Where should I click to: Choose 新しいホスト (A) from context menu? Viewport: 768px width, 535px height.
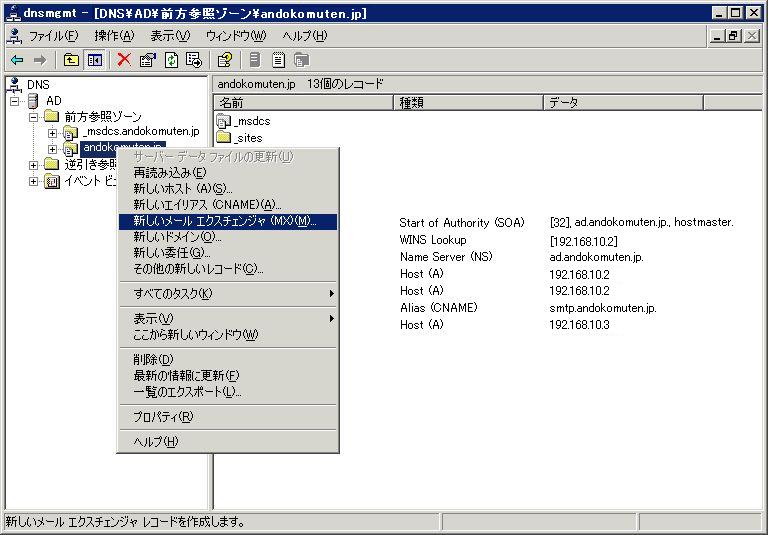click(x=183, y=189)
